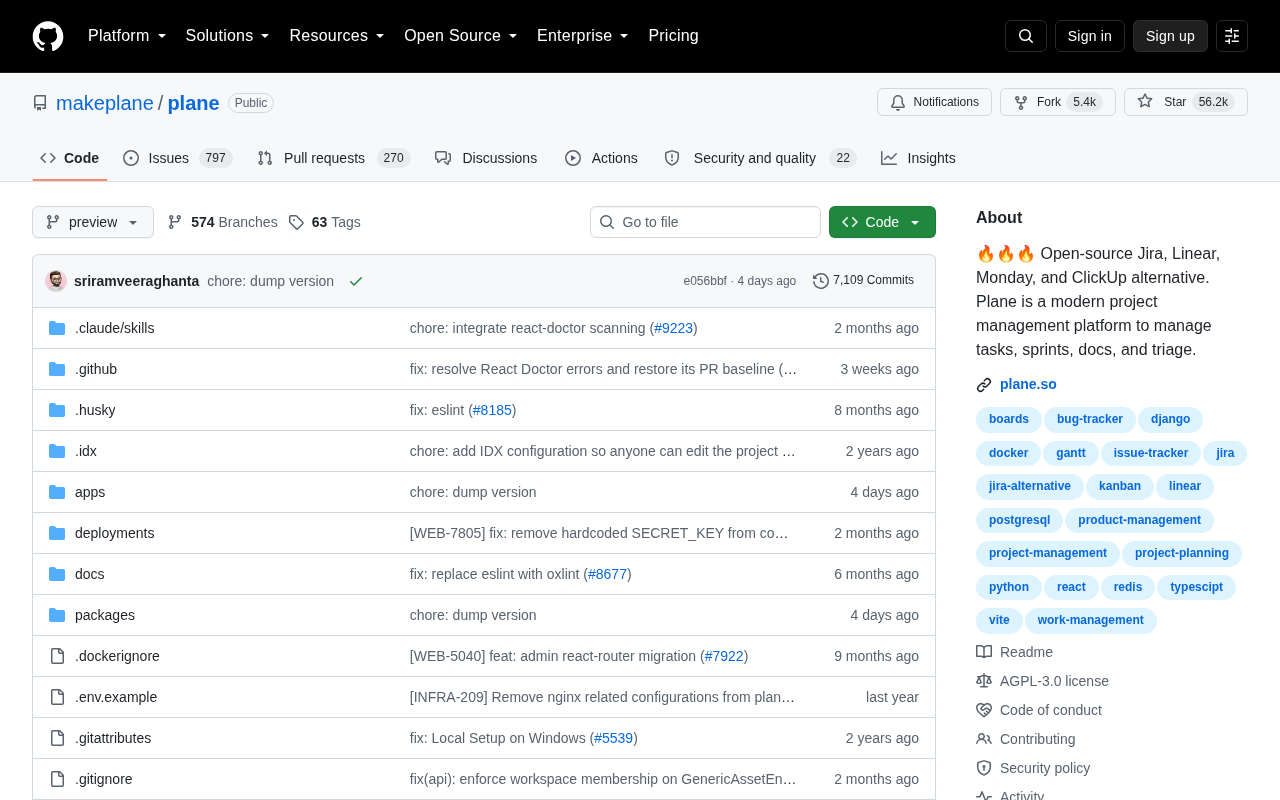Viewport: 1280px width, 800px height.
Task: Click the Notifications button
Action: pyautogui.click(x=934, y=102)
